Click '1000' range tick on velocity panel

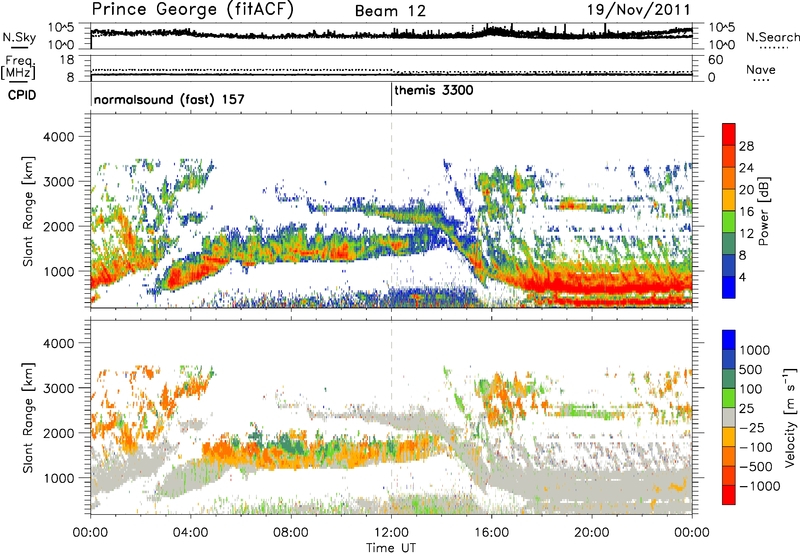tap(58, 478)
